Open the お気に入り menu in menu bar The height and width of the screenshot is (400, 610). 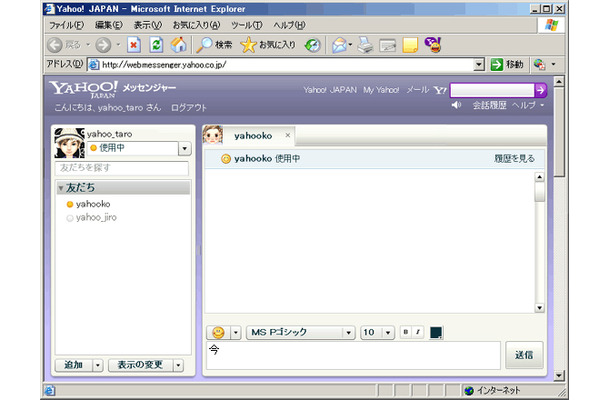196,25
